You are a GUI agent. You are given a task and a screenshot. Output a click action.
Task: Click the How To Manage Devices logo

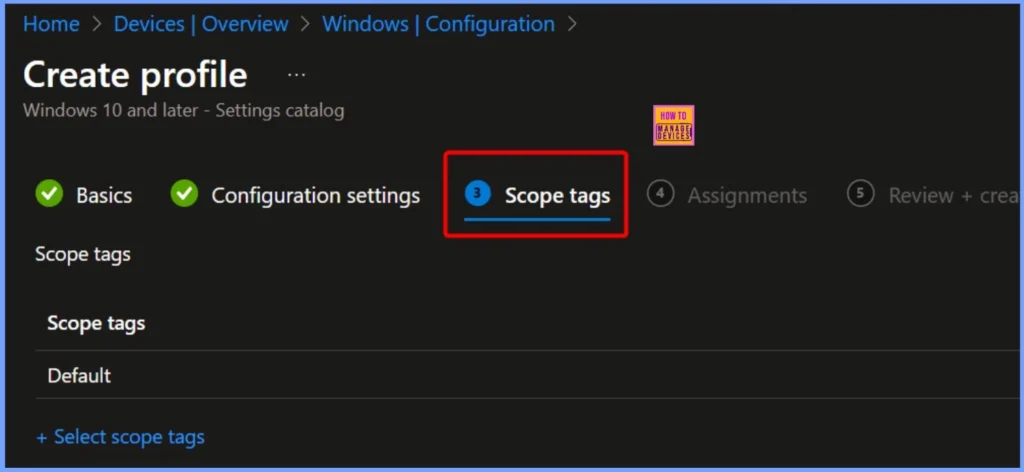point(673,125)
